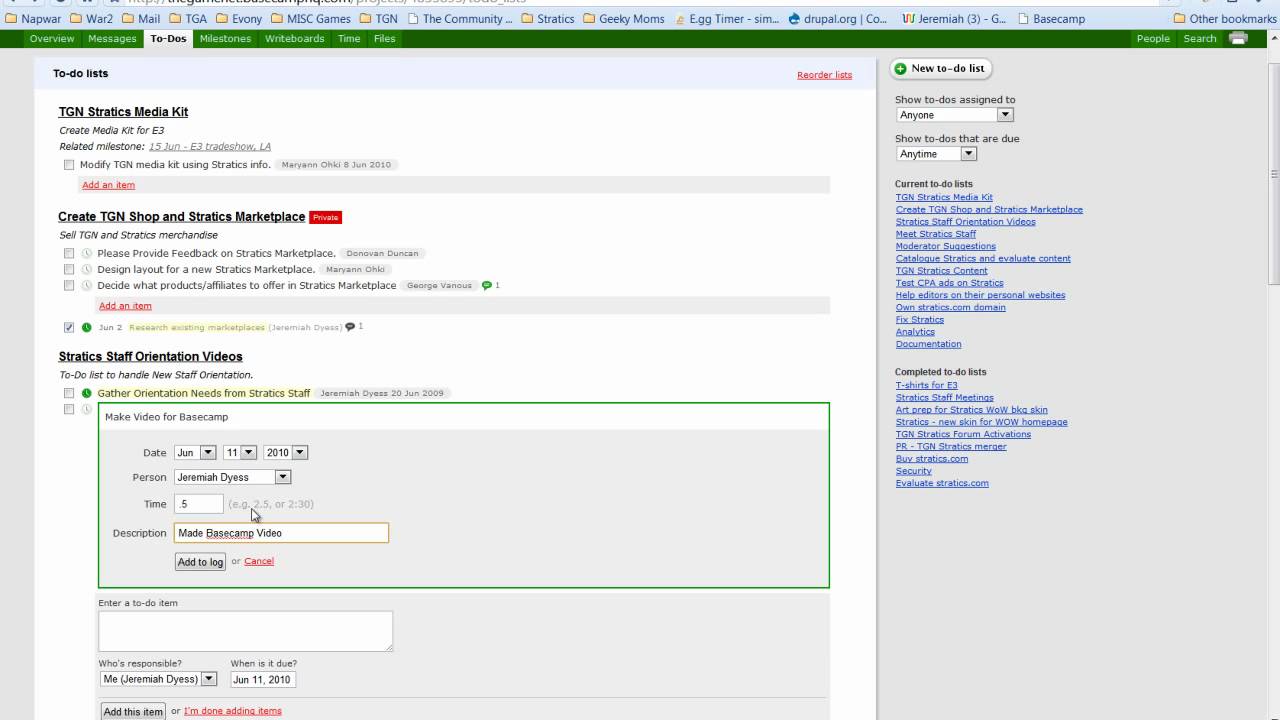Screen dimensions: 1280x720
Task: Open the Show to-dos that are due dropdown
Action: 936,154
